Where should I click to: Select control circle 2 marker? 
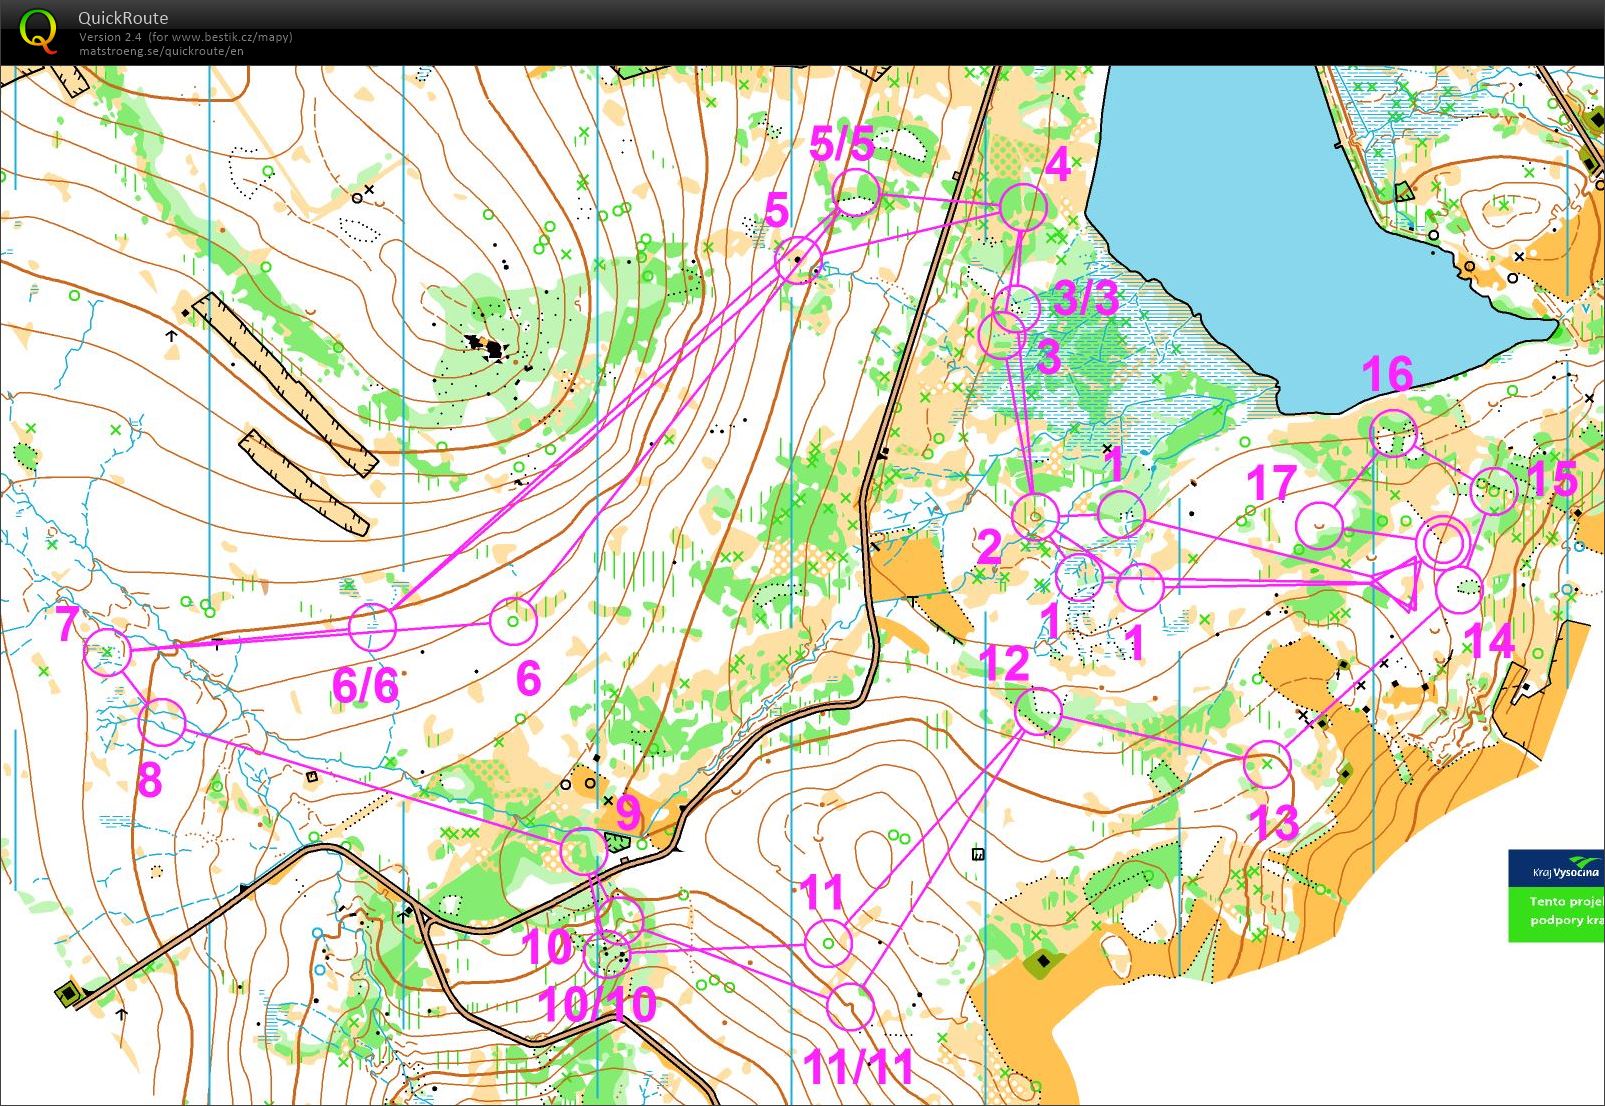click(1035, 516)
